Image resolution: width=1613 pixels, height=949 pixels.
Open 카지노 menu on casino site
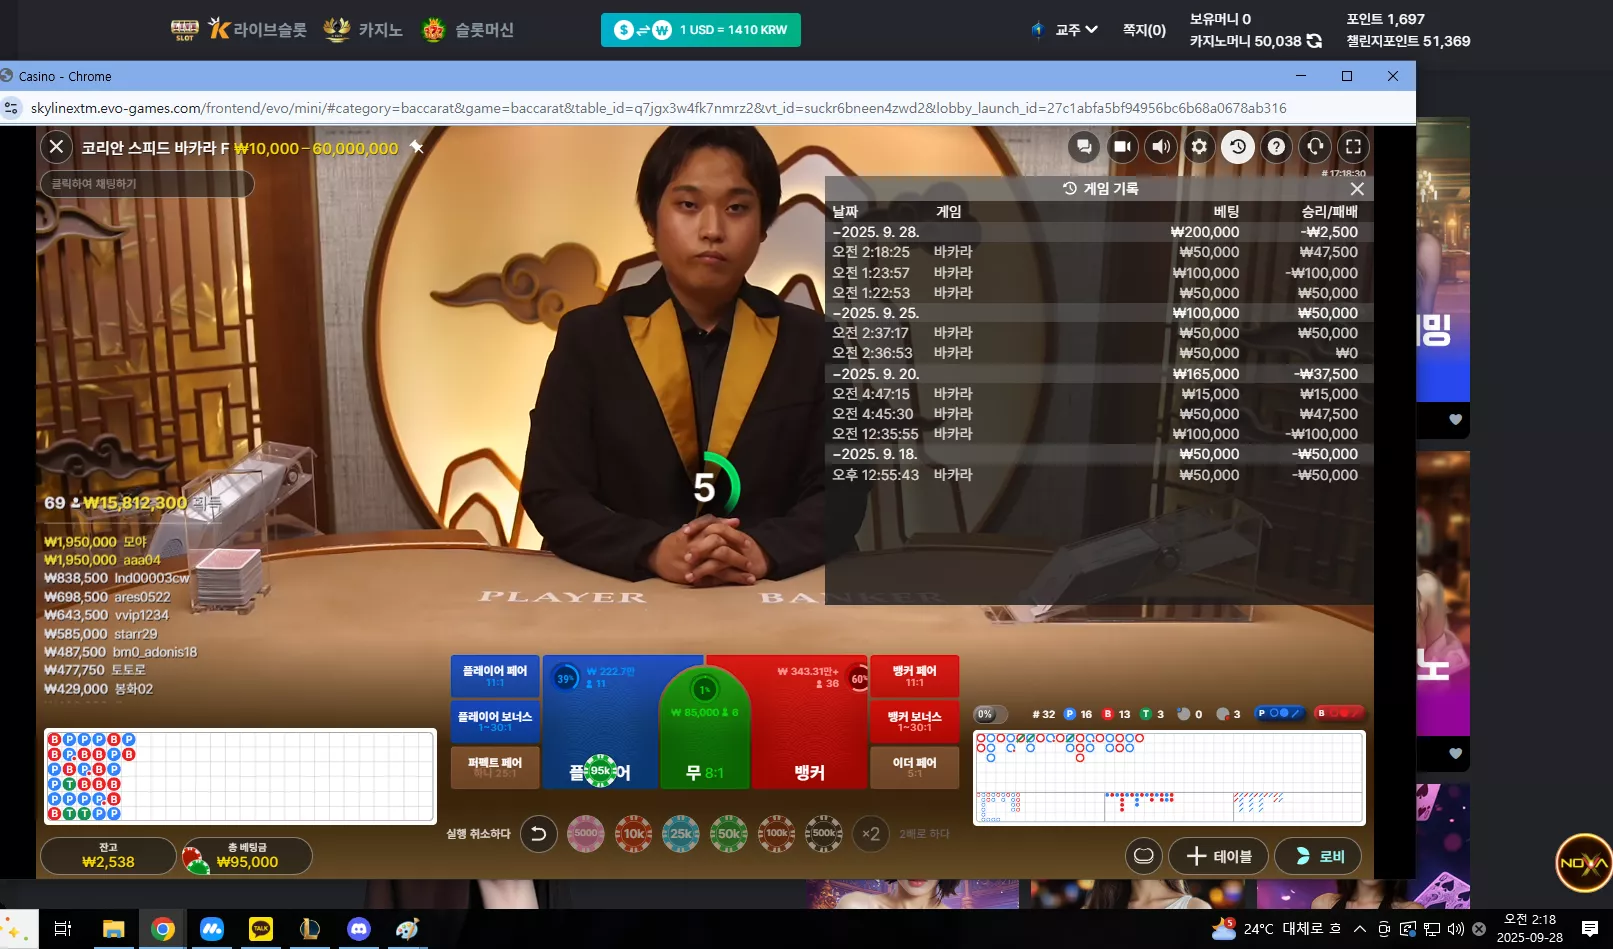(363, 30)
